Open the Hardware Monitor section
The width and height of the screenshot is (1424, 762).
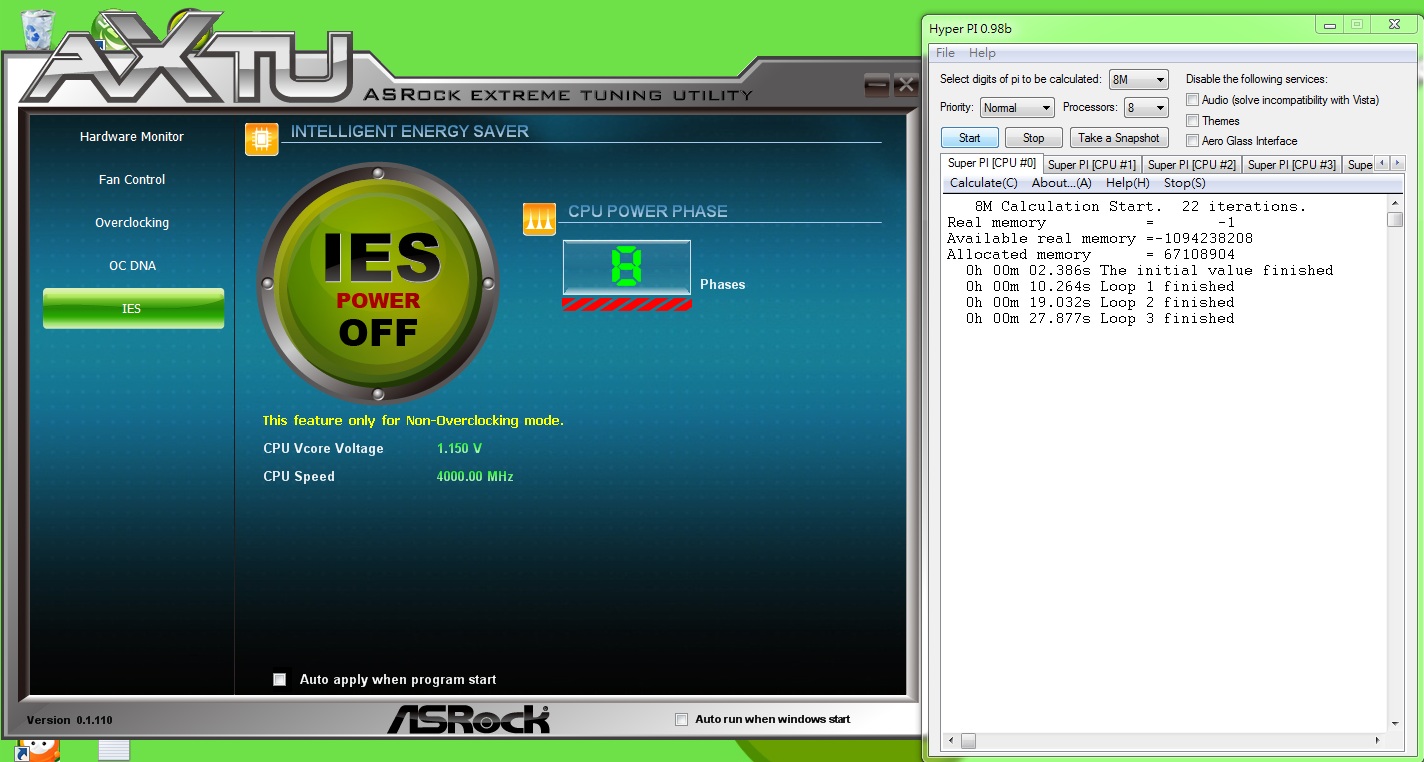pos(132,137)
